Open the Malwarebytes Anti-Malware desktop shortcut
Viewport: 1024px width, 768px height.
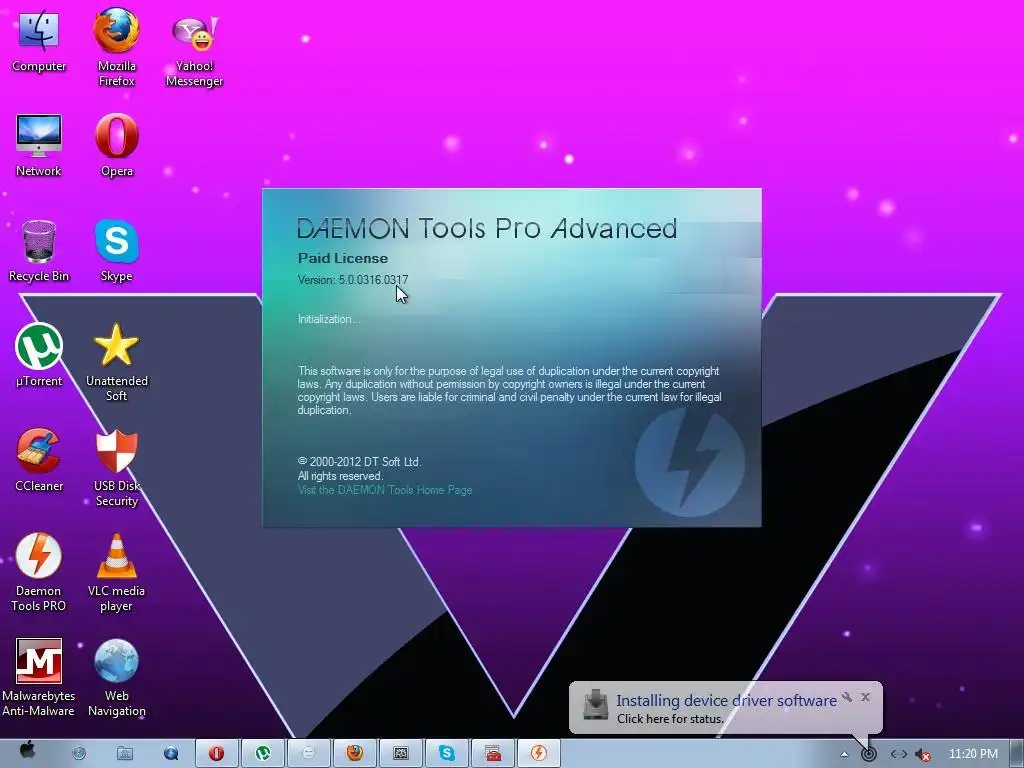click(x=39, y=678)
